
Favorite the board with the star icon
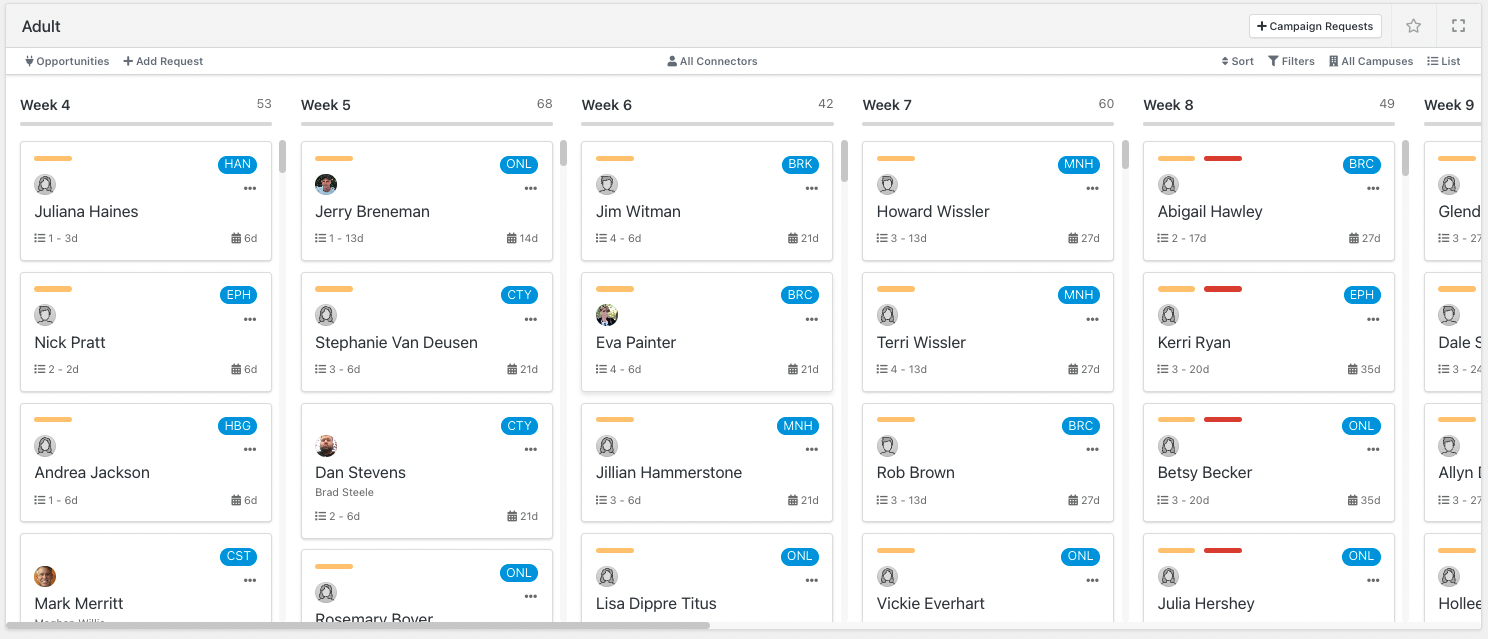[1413, 26]
